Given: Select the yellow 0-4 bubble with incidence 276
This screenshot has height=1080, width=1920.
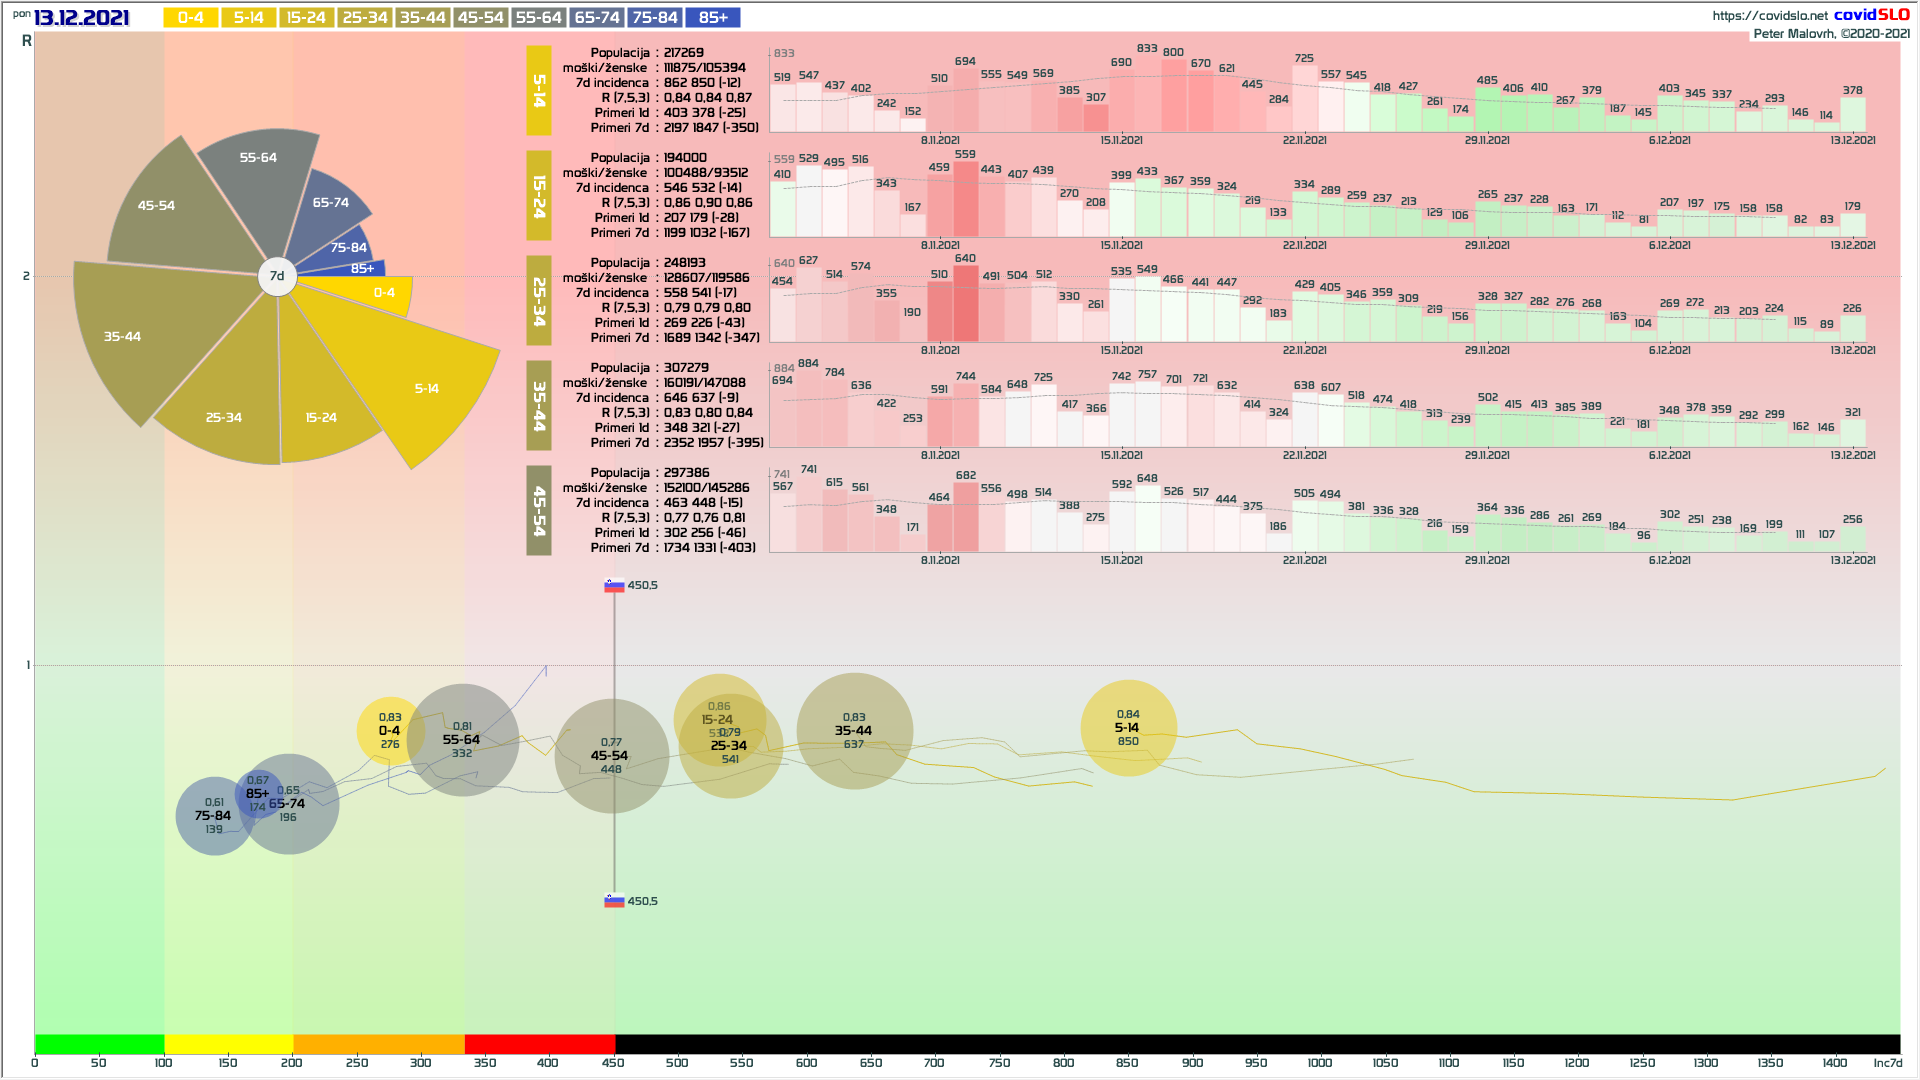Looking at the screenshot, I should (389, 731).
